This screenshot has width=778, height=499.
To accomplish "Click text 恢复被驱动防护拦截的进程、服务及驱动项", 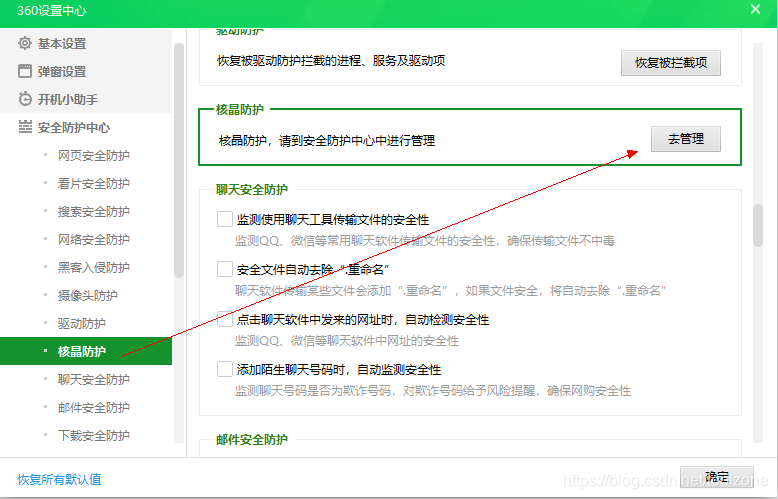I will (x=331, y=61).
